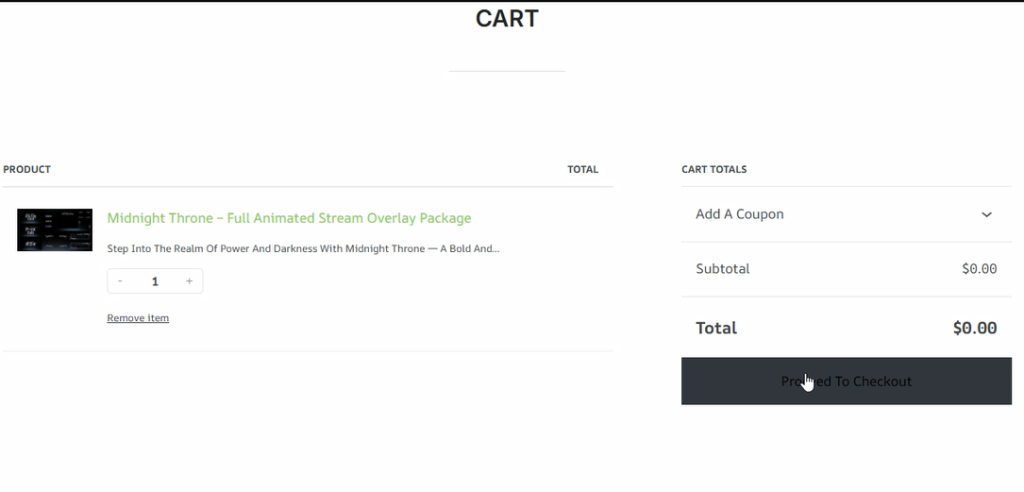Click the Midnight Throne product thumbnail
Viewport: 1024px width, 492px height.
coord(55,230)
